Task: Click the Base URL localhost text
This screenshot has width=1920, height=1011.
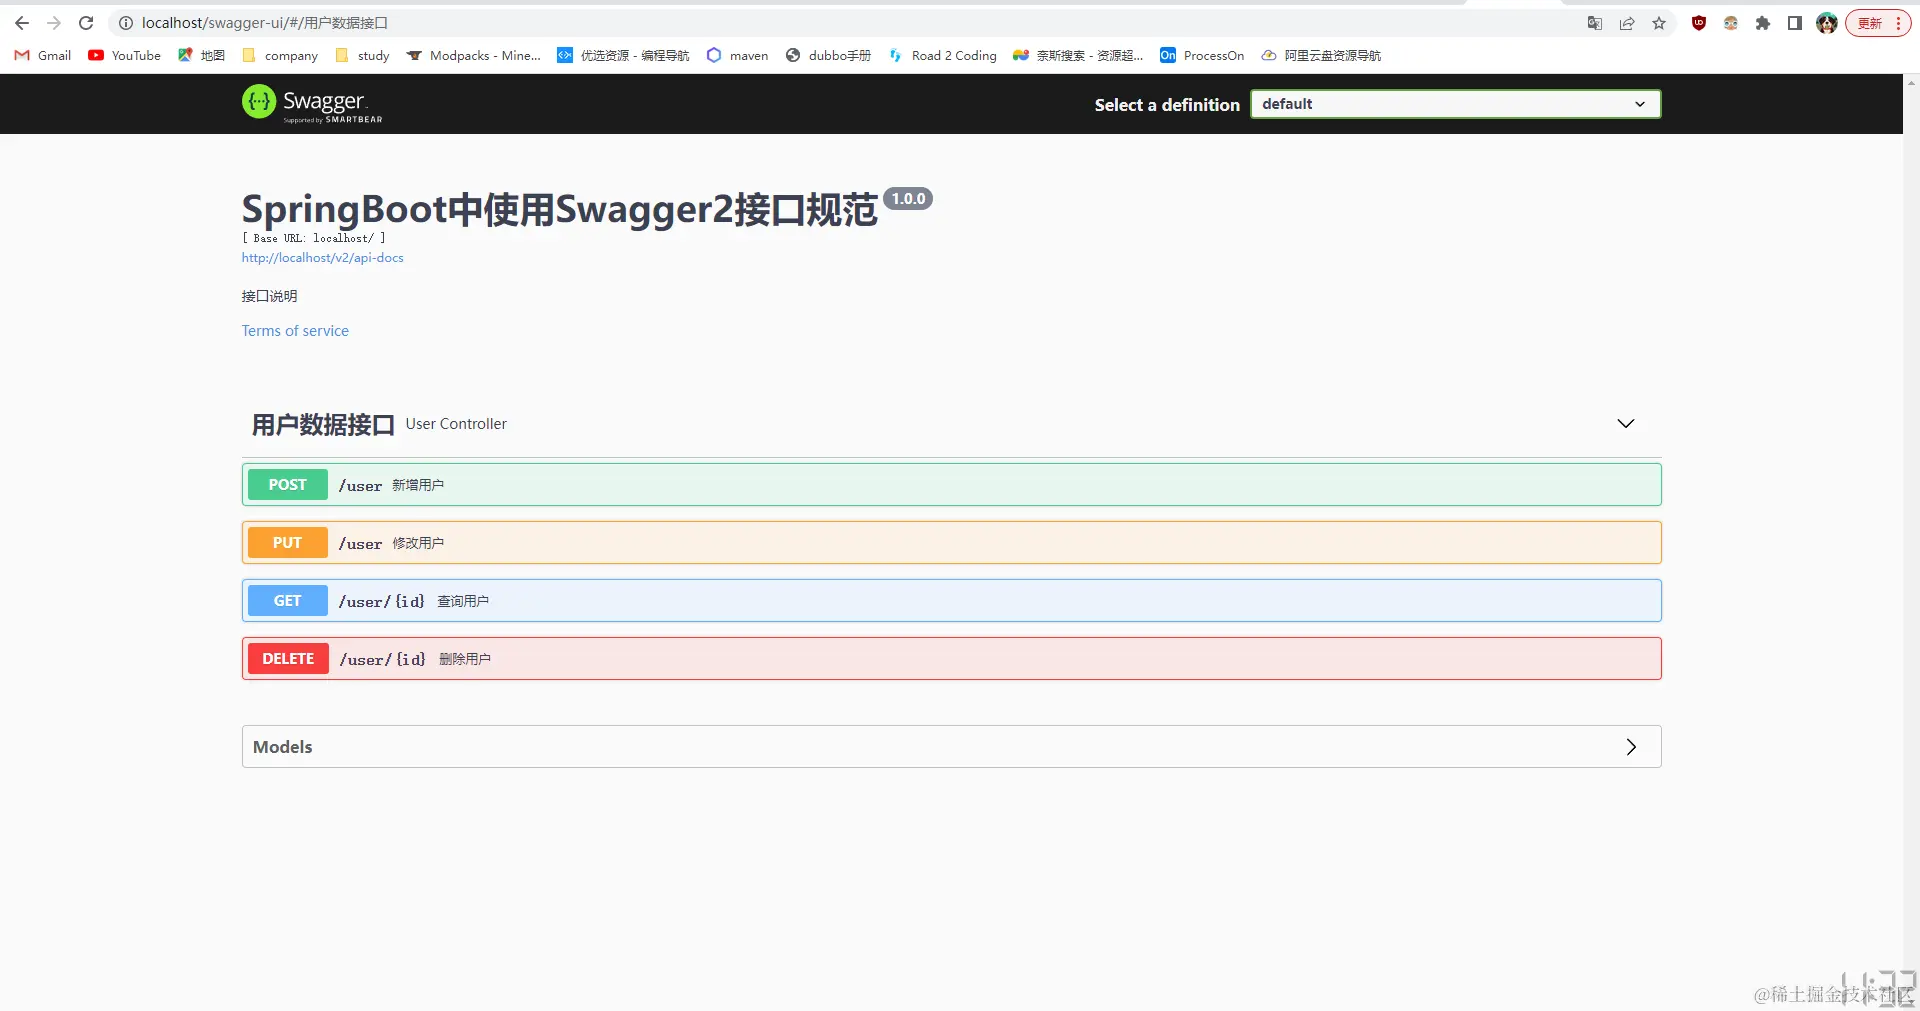Action: click(x=313, y=238)
